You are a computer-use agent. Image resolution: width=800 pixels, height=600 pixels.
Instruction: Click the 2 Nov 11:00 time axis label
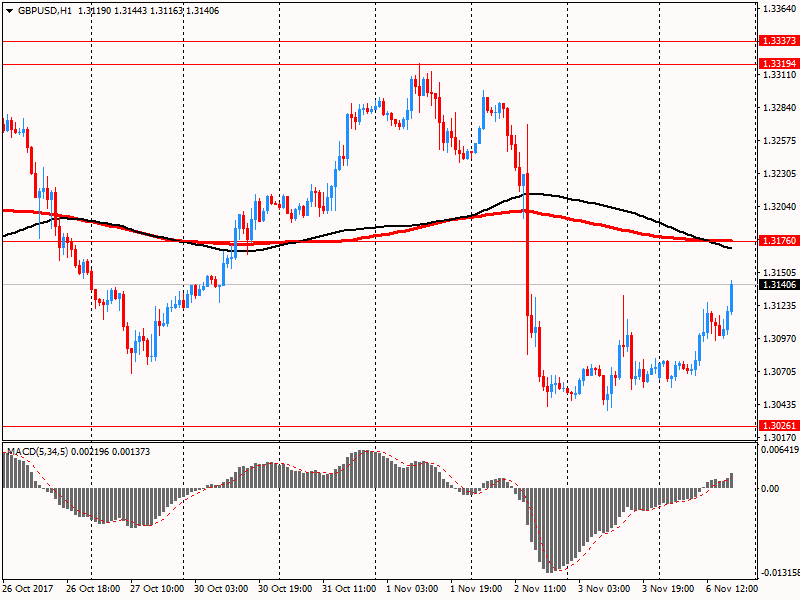coord(540,589)
